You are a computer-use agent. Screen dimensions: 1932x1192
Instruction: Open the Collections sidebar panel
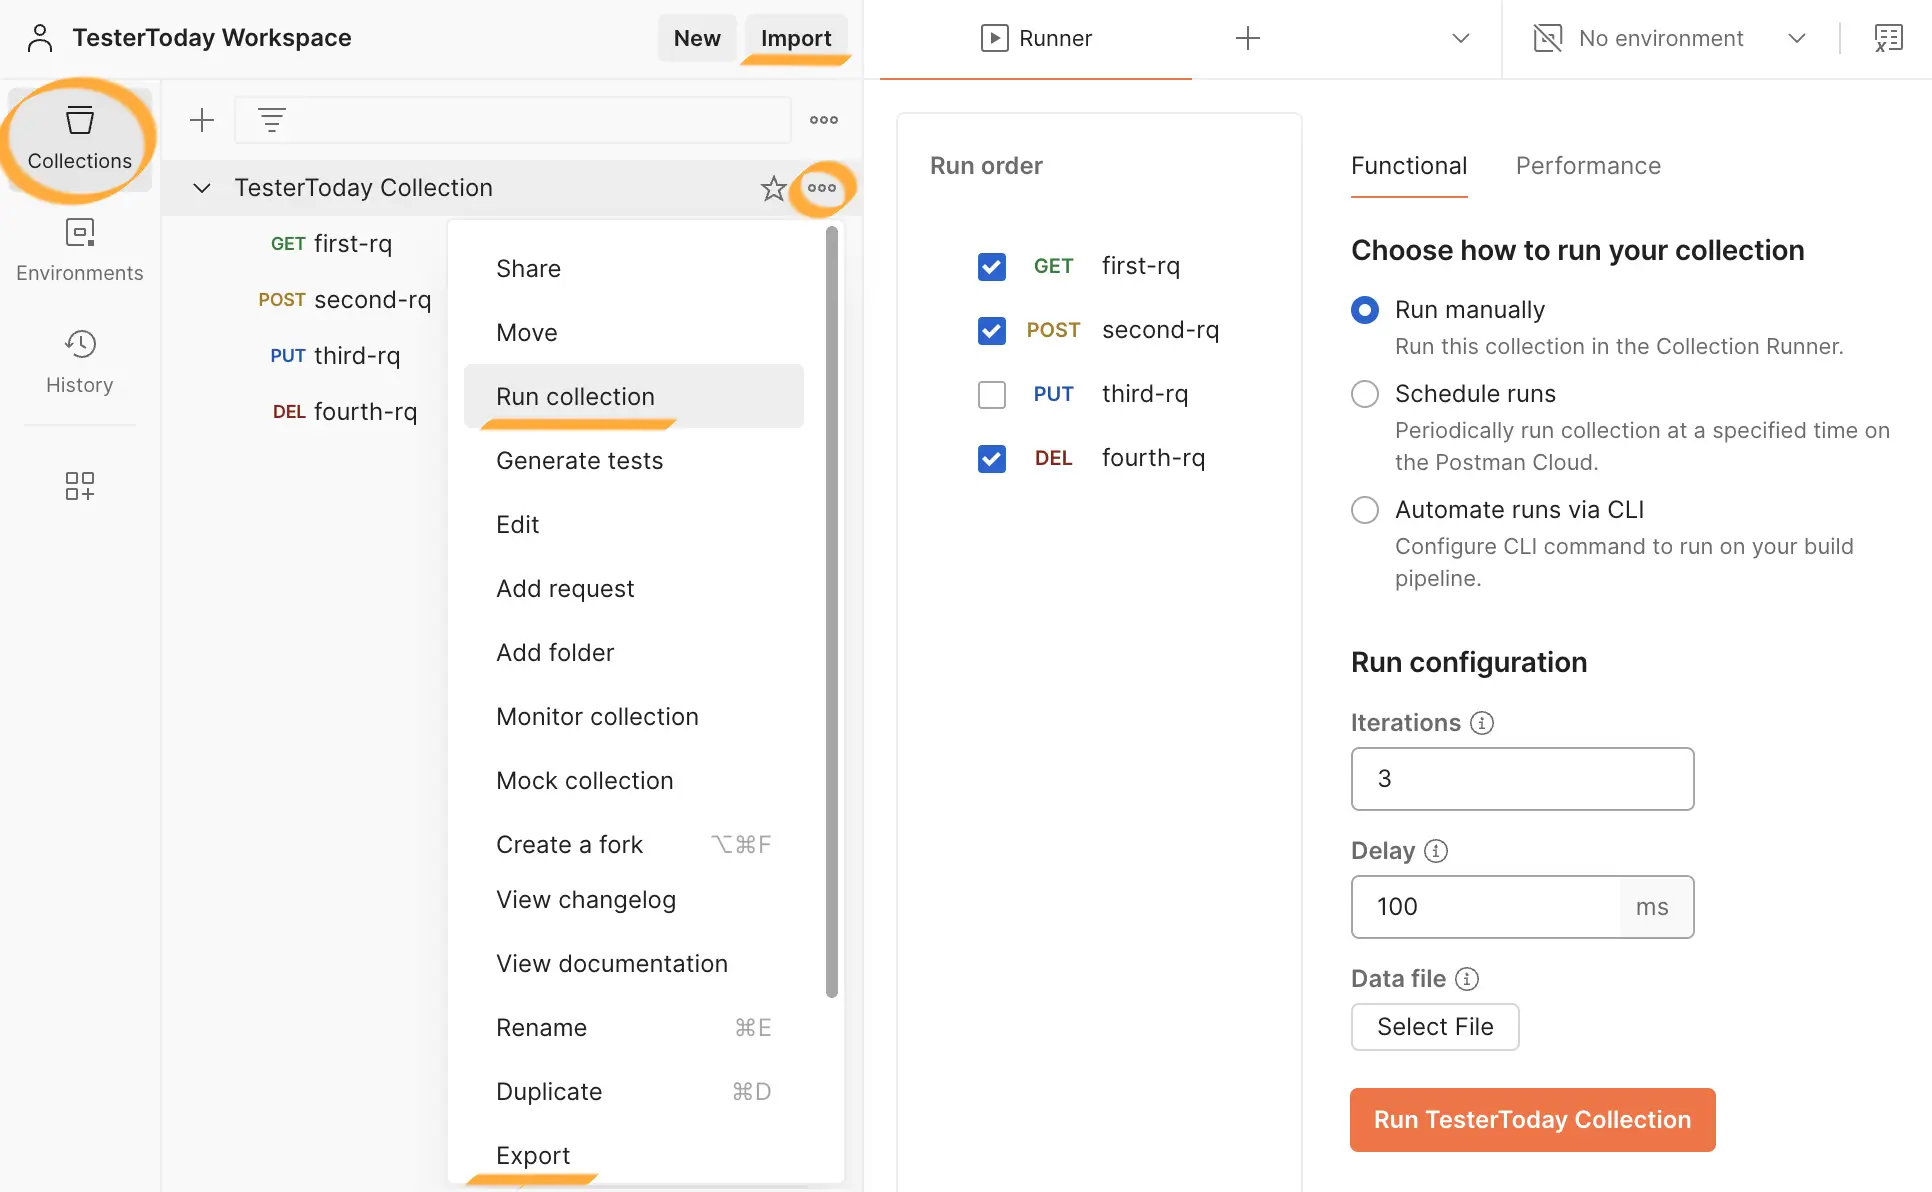point(79,138)
